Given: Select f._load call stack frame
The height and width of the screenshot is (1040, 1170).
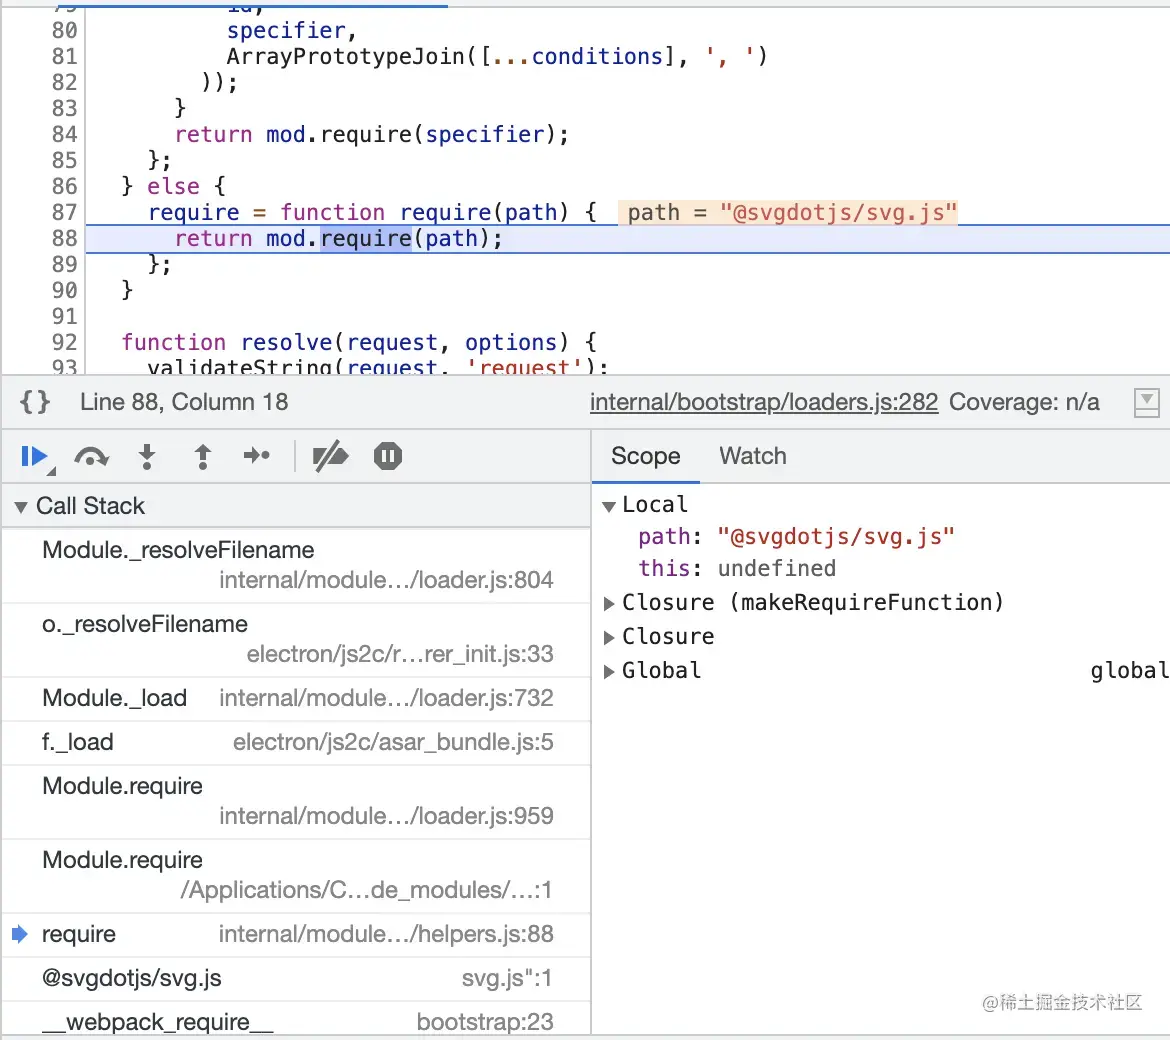Looking at the screenshot, I should coord(296,742).
